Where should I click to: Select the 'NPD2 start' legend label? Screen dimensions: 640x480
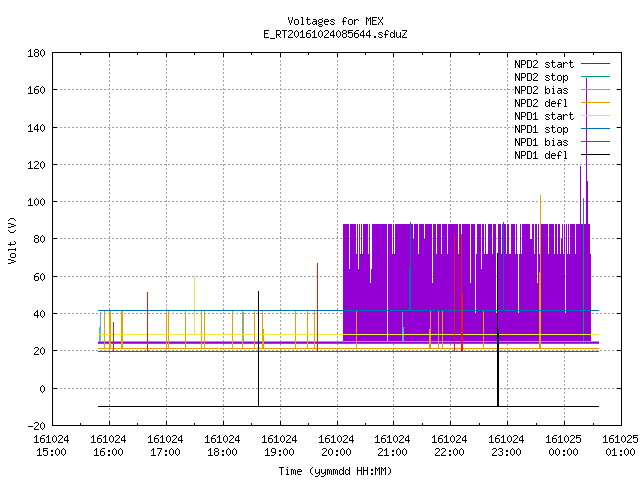[544, 64]
